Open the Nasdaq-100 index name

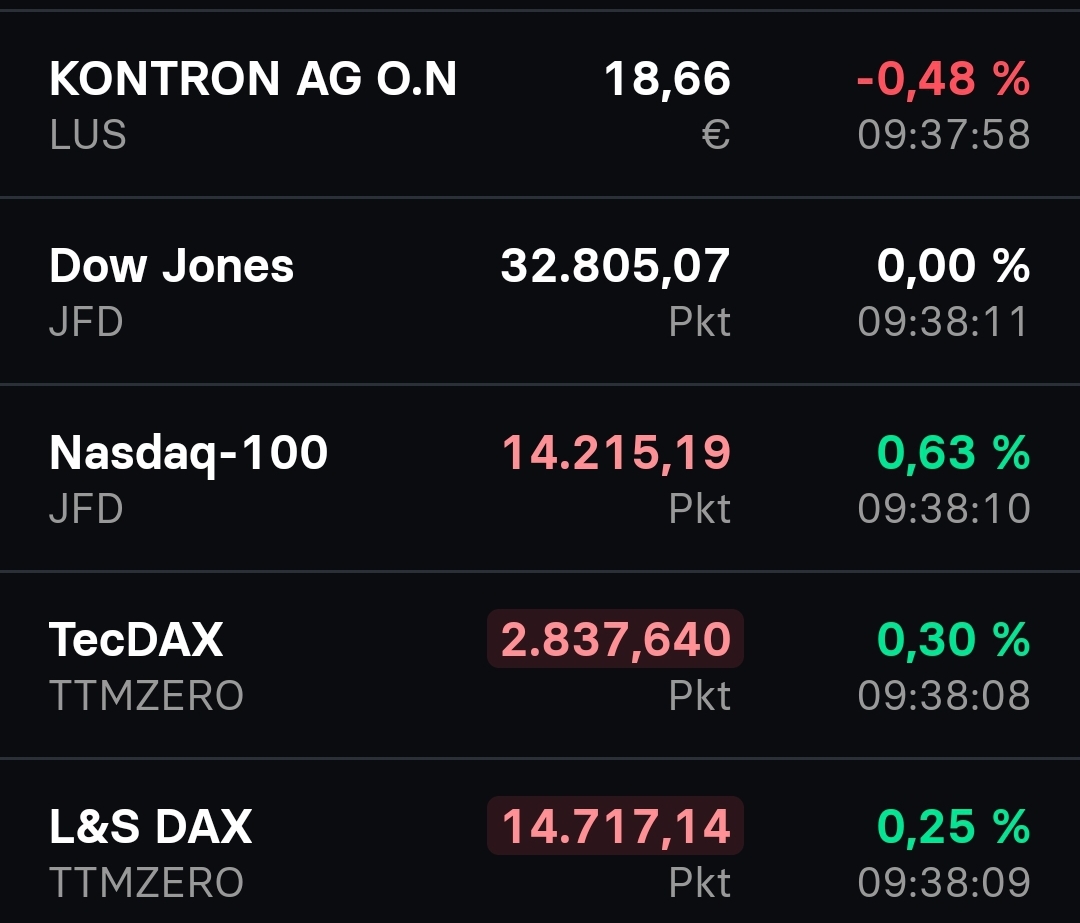[189, 453]
